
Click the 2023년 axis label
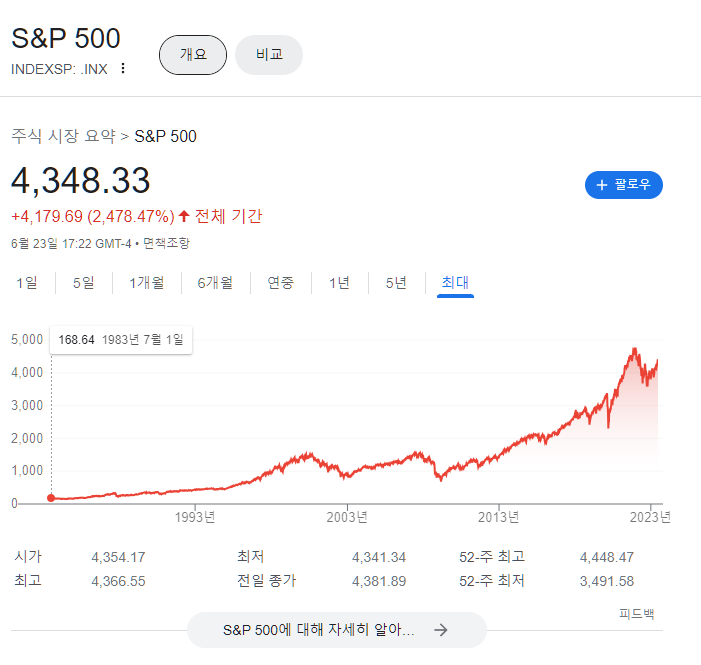[x=650, y=517]
